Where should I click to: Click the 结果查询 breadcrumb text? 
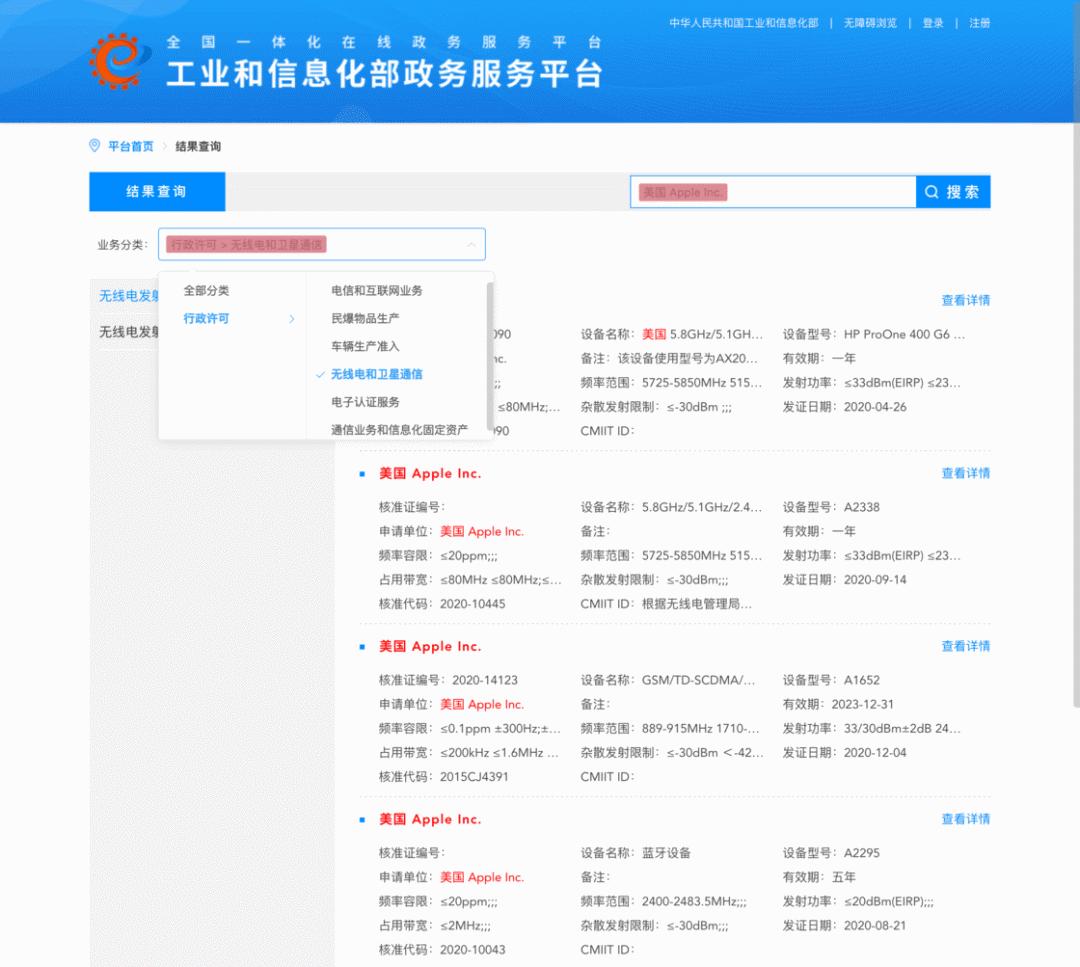[x=198, y=146]
